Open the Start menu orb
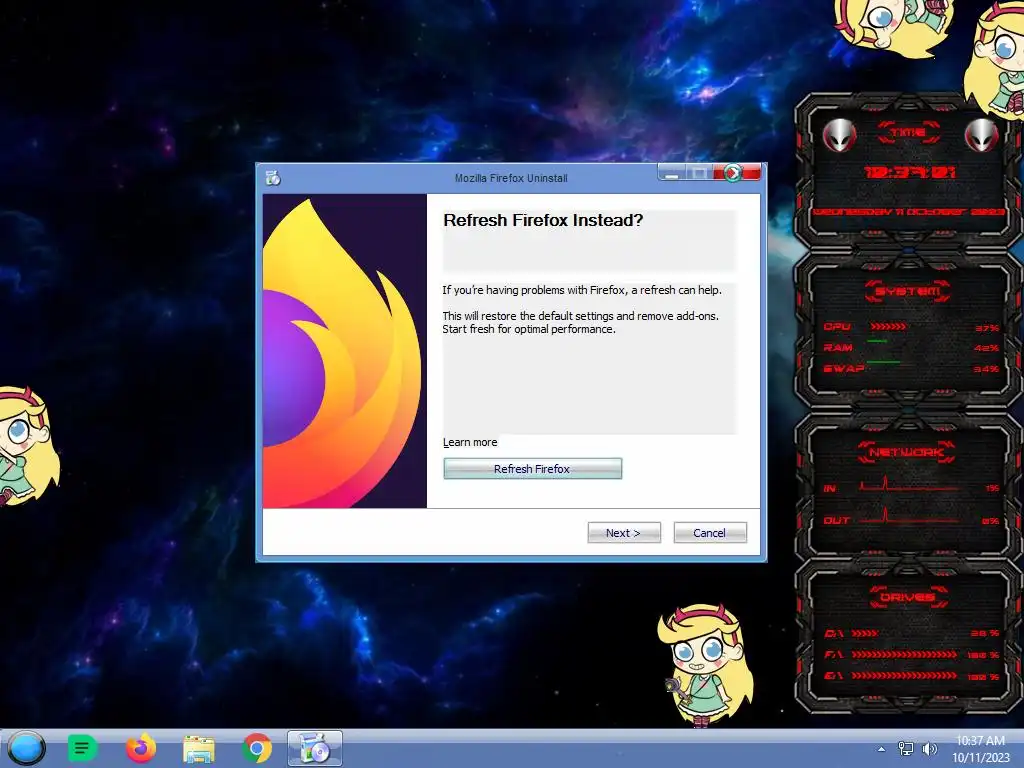 [27, 748]
